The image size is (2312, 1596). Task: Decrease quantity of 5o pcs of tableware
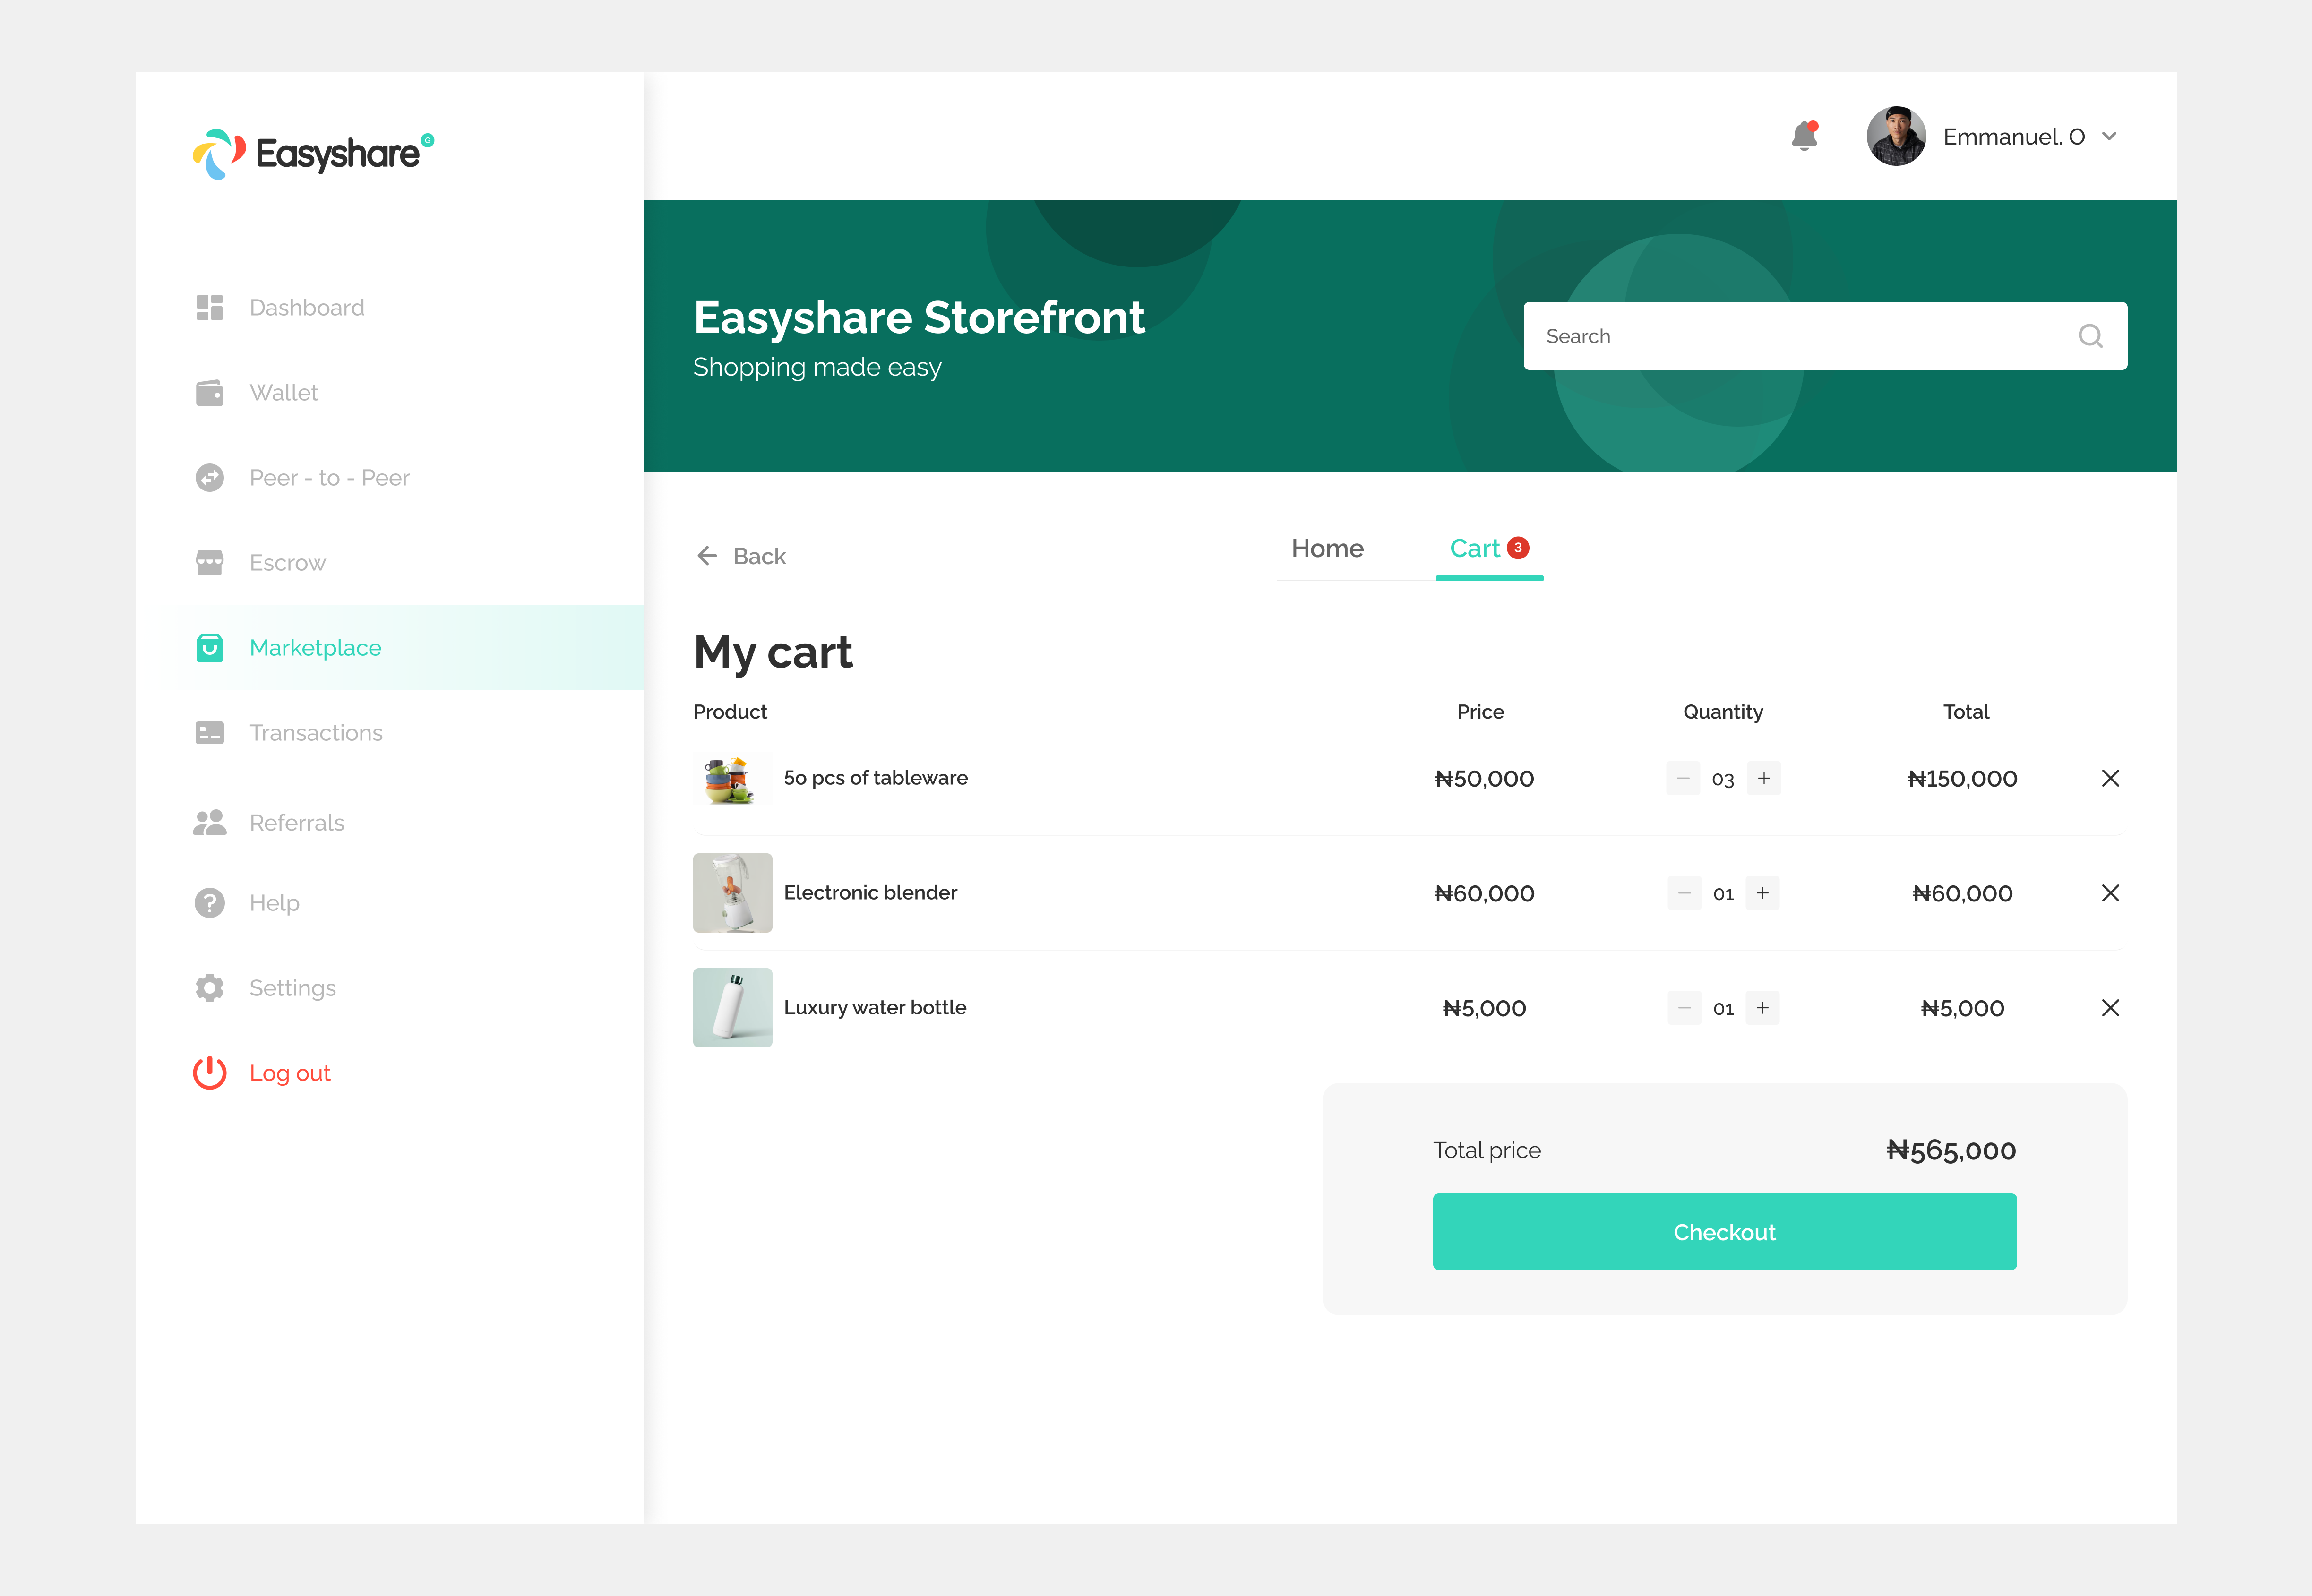[x=1683, y=778]
